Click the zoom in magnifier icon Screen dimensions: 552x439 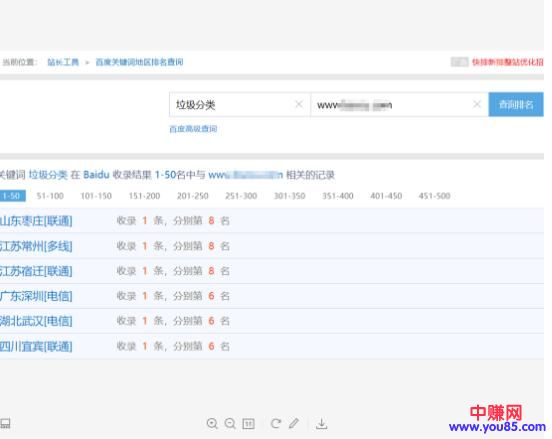point(212,424)
